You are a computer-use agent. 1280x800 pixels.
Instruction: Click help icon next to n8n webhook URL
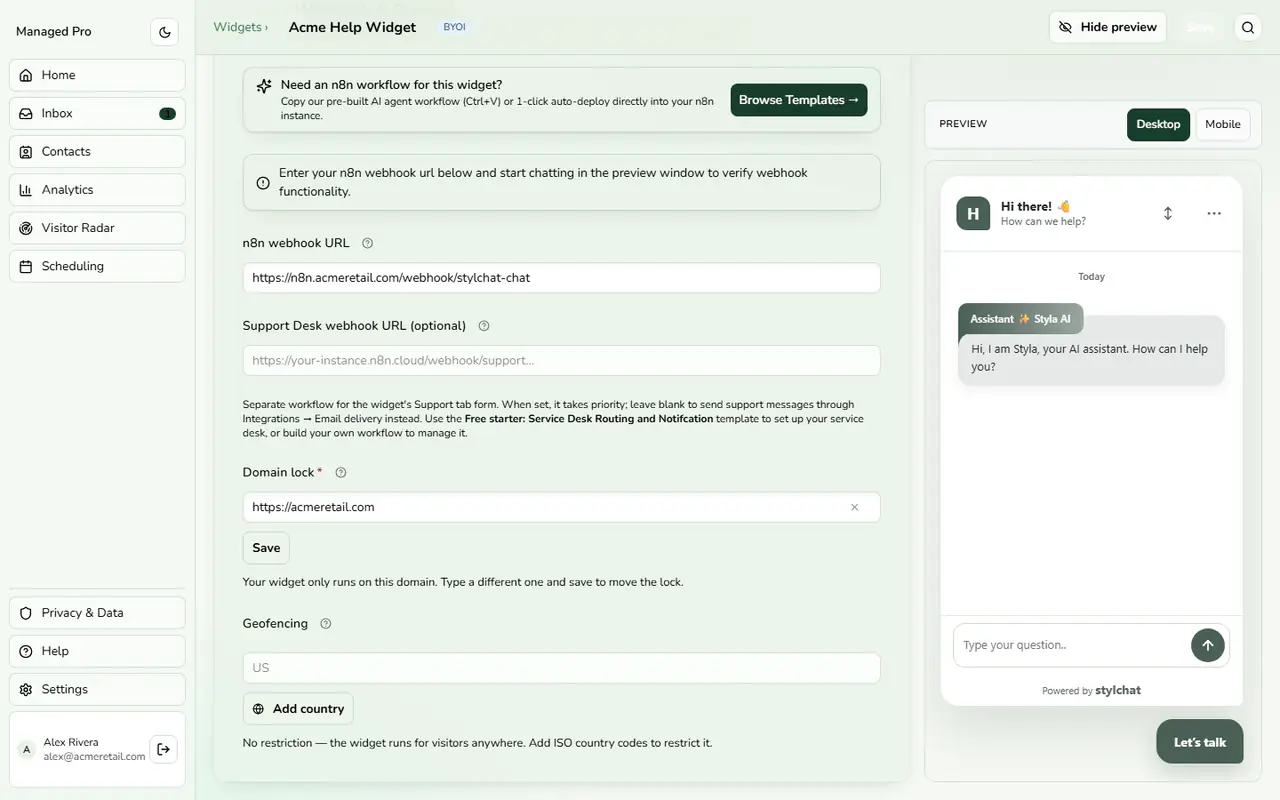[x=367, y=243]
